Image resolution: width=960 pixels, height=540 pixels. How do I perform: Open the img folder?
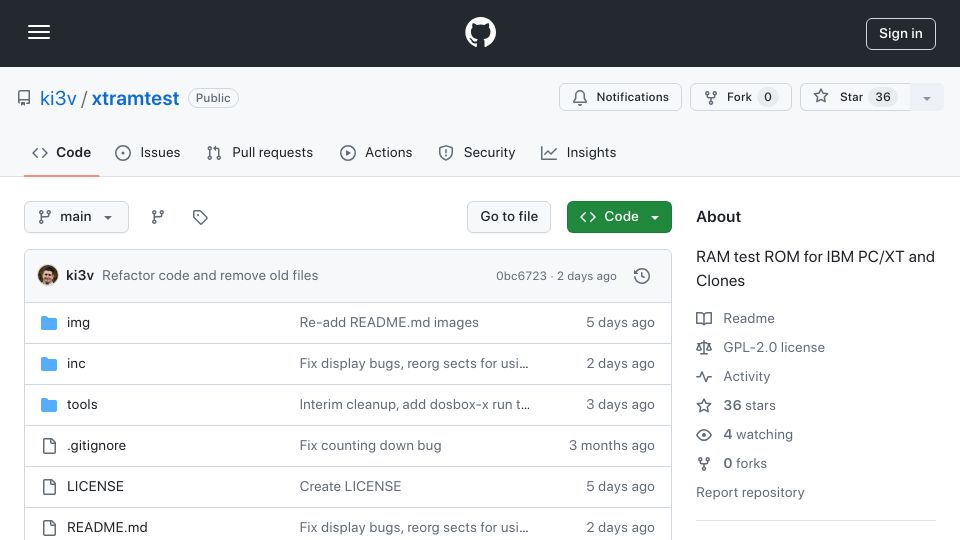pyautogui.click(x=78, y=323)
